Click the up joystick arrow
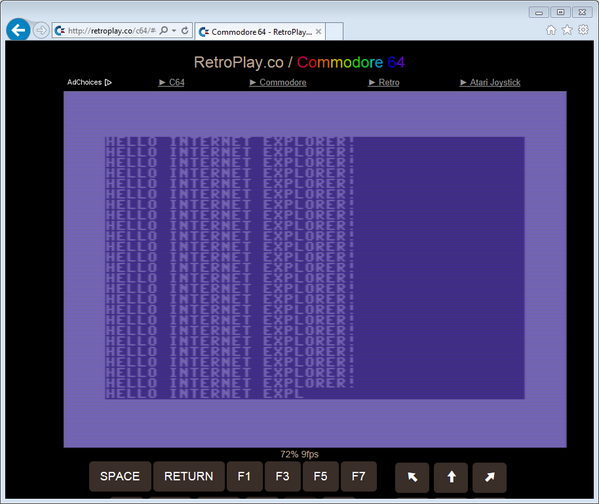Viewport: 599px width, 504px height. [451, 477]
